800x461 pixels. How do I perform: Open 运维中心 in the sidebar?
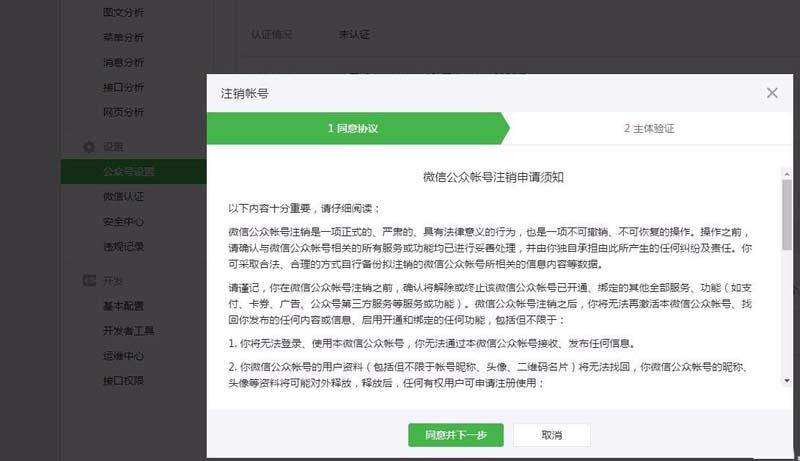123,356
